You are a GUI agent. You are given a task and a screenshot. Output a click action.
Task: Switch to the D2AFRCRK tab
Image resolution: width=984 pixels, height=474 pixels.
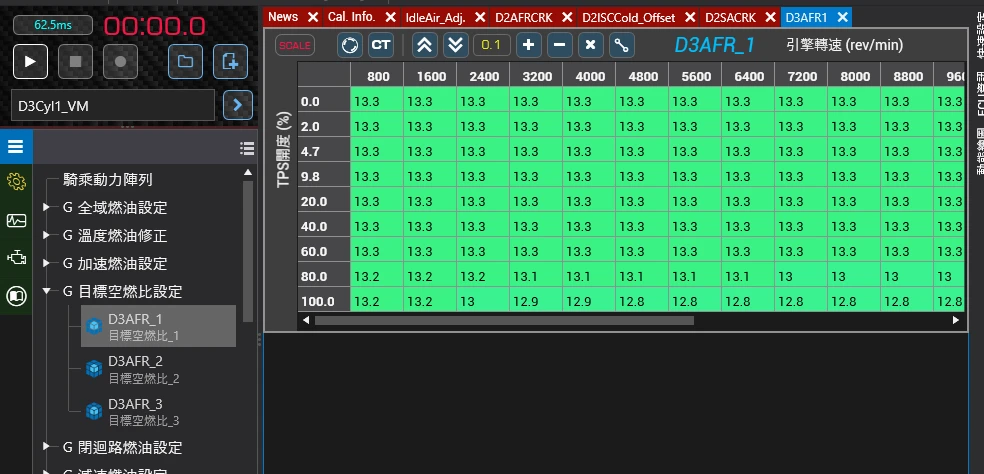[x=524, y=17]
